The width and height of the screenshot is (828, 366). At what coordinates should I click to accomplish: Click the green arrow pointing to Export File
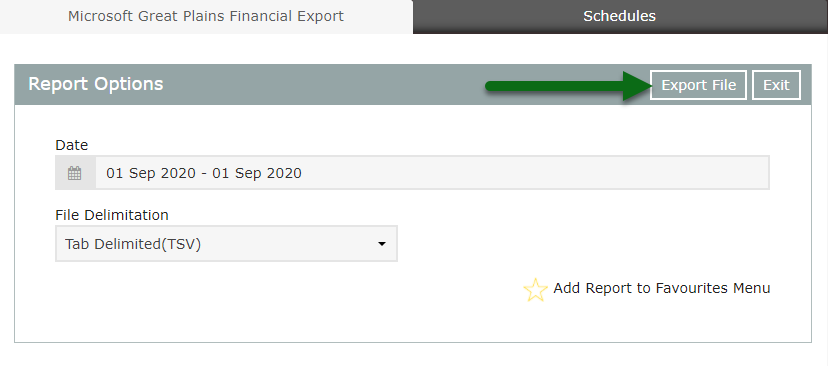pos(567,85)
